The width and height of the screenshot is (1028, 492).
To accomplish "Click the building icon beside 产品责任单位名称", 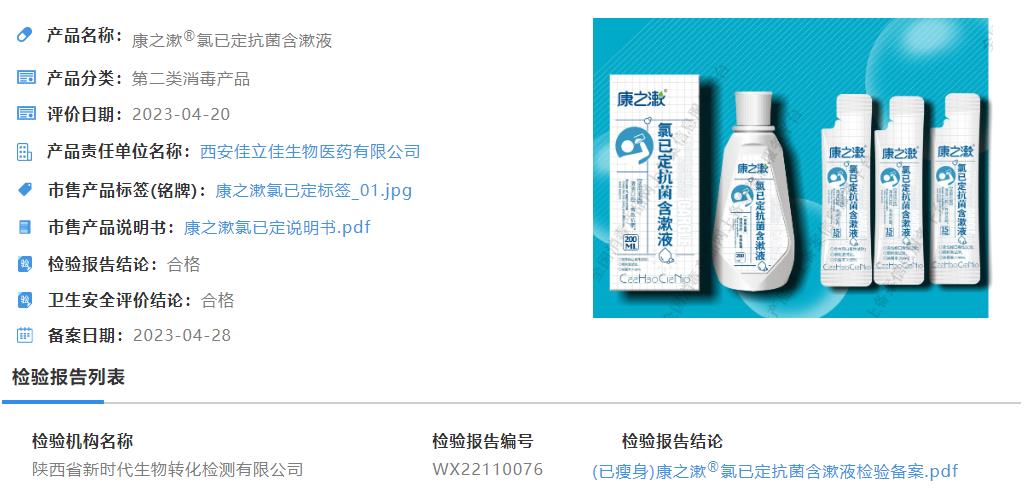I will [x=24, y=152].
